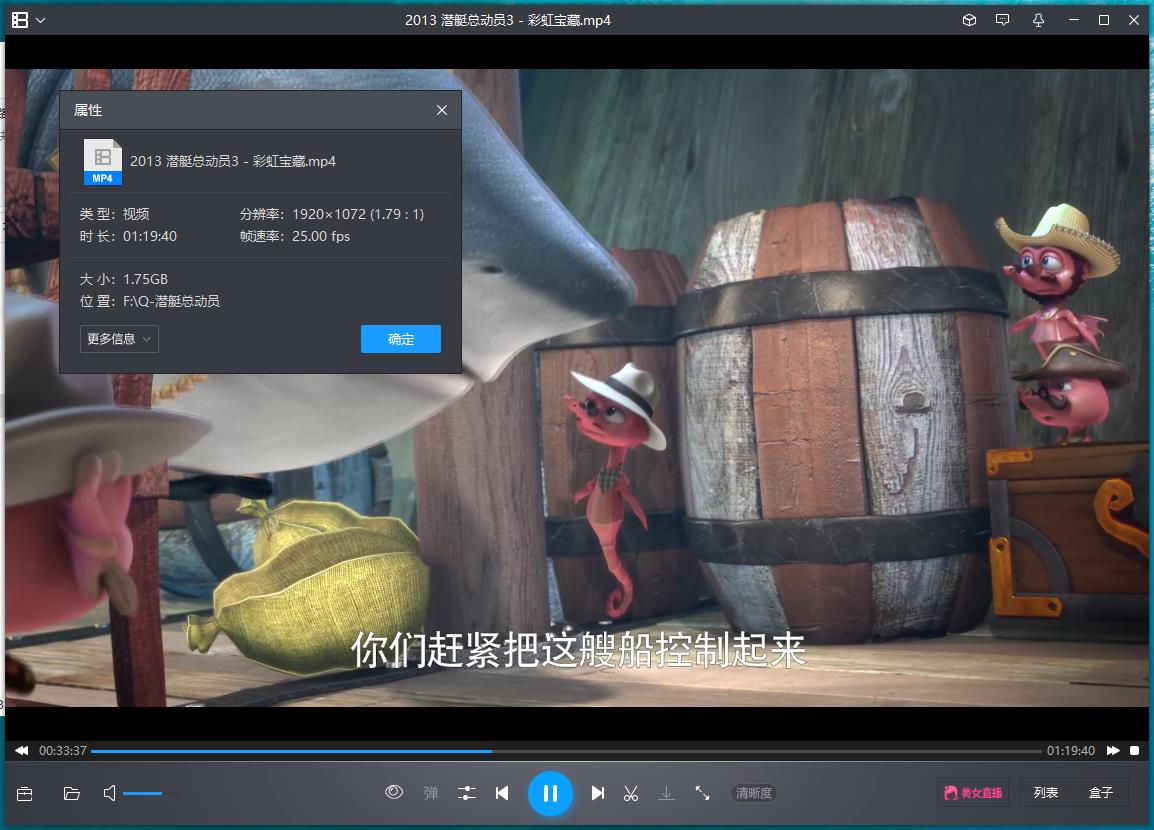The image size is (1154, 830).
Task: Click the MP4 file type icon in properties
Action: click(102, 161)
